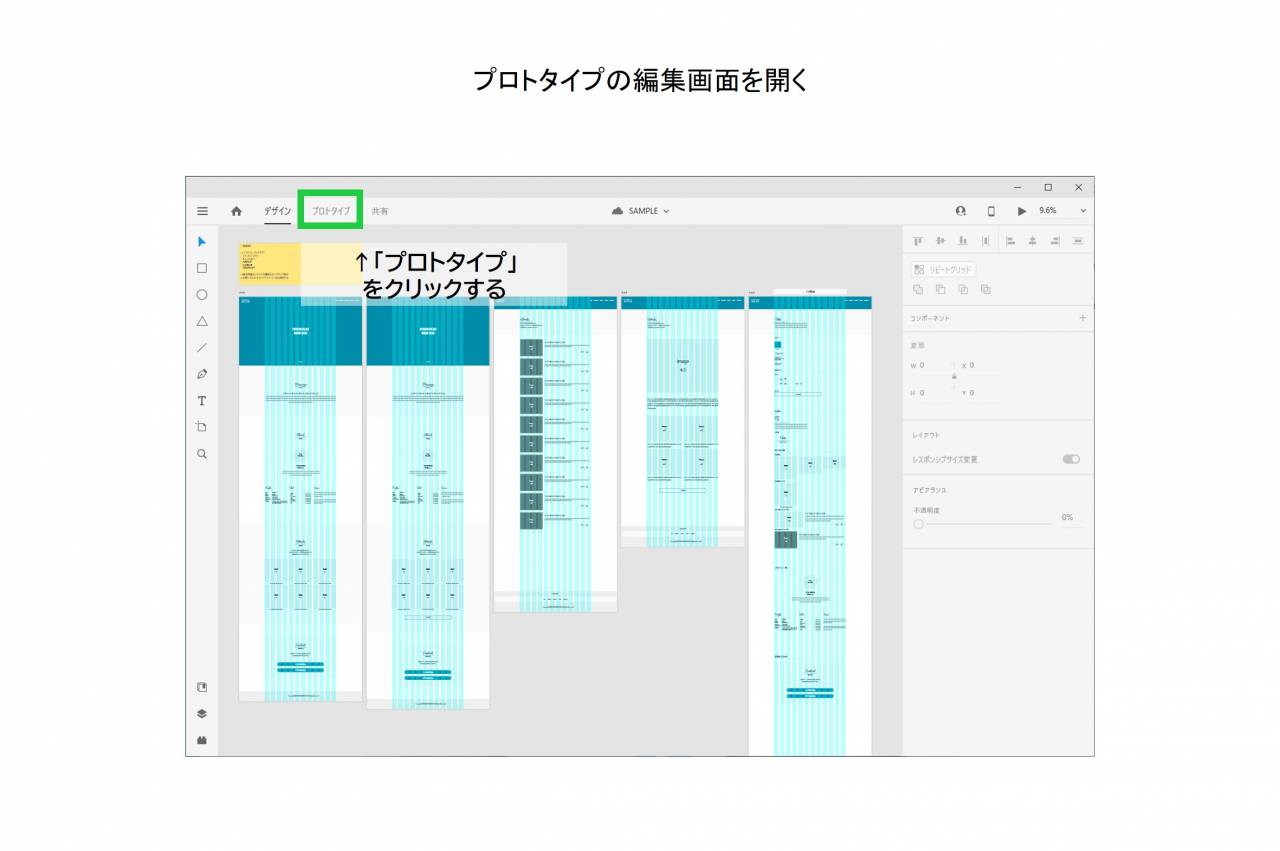
Task: Open the hamburger main menu
Action: tap(202, 211)
